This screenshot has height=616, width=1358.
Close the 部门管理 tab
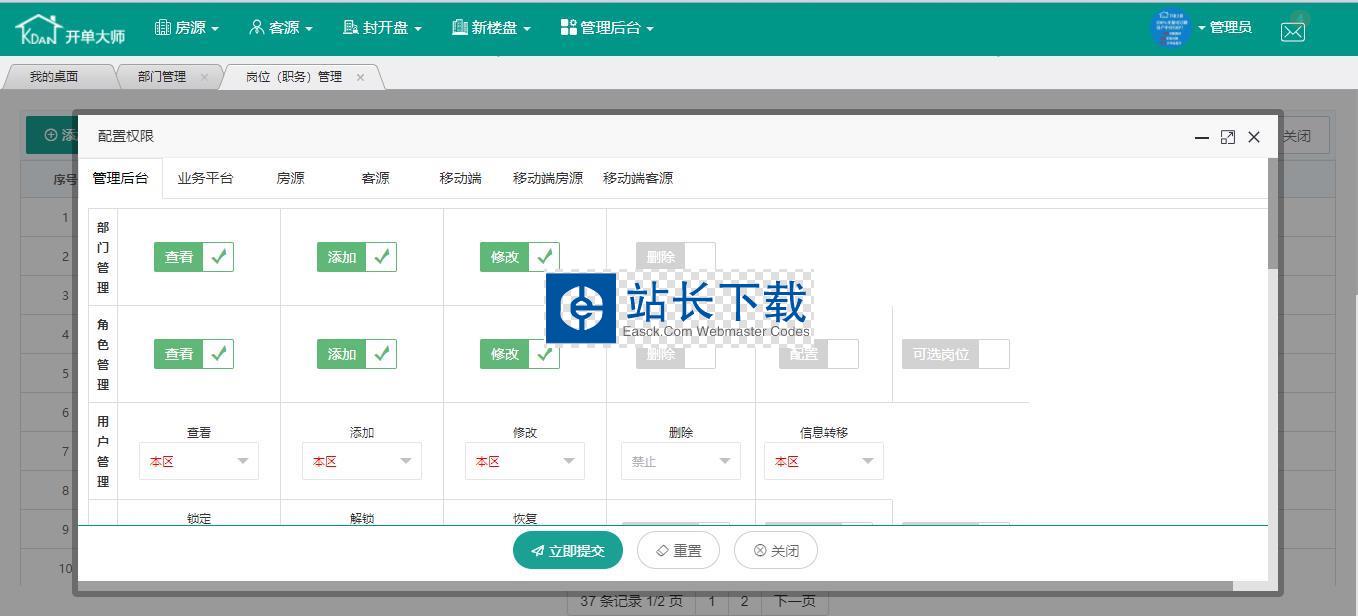[204, 77]
